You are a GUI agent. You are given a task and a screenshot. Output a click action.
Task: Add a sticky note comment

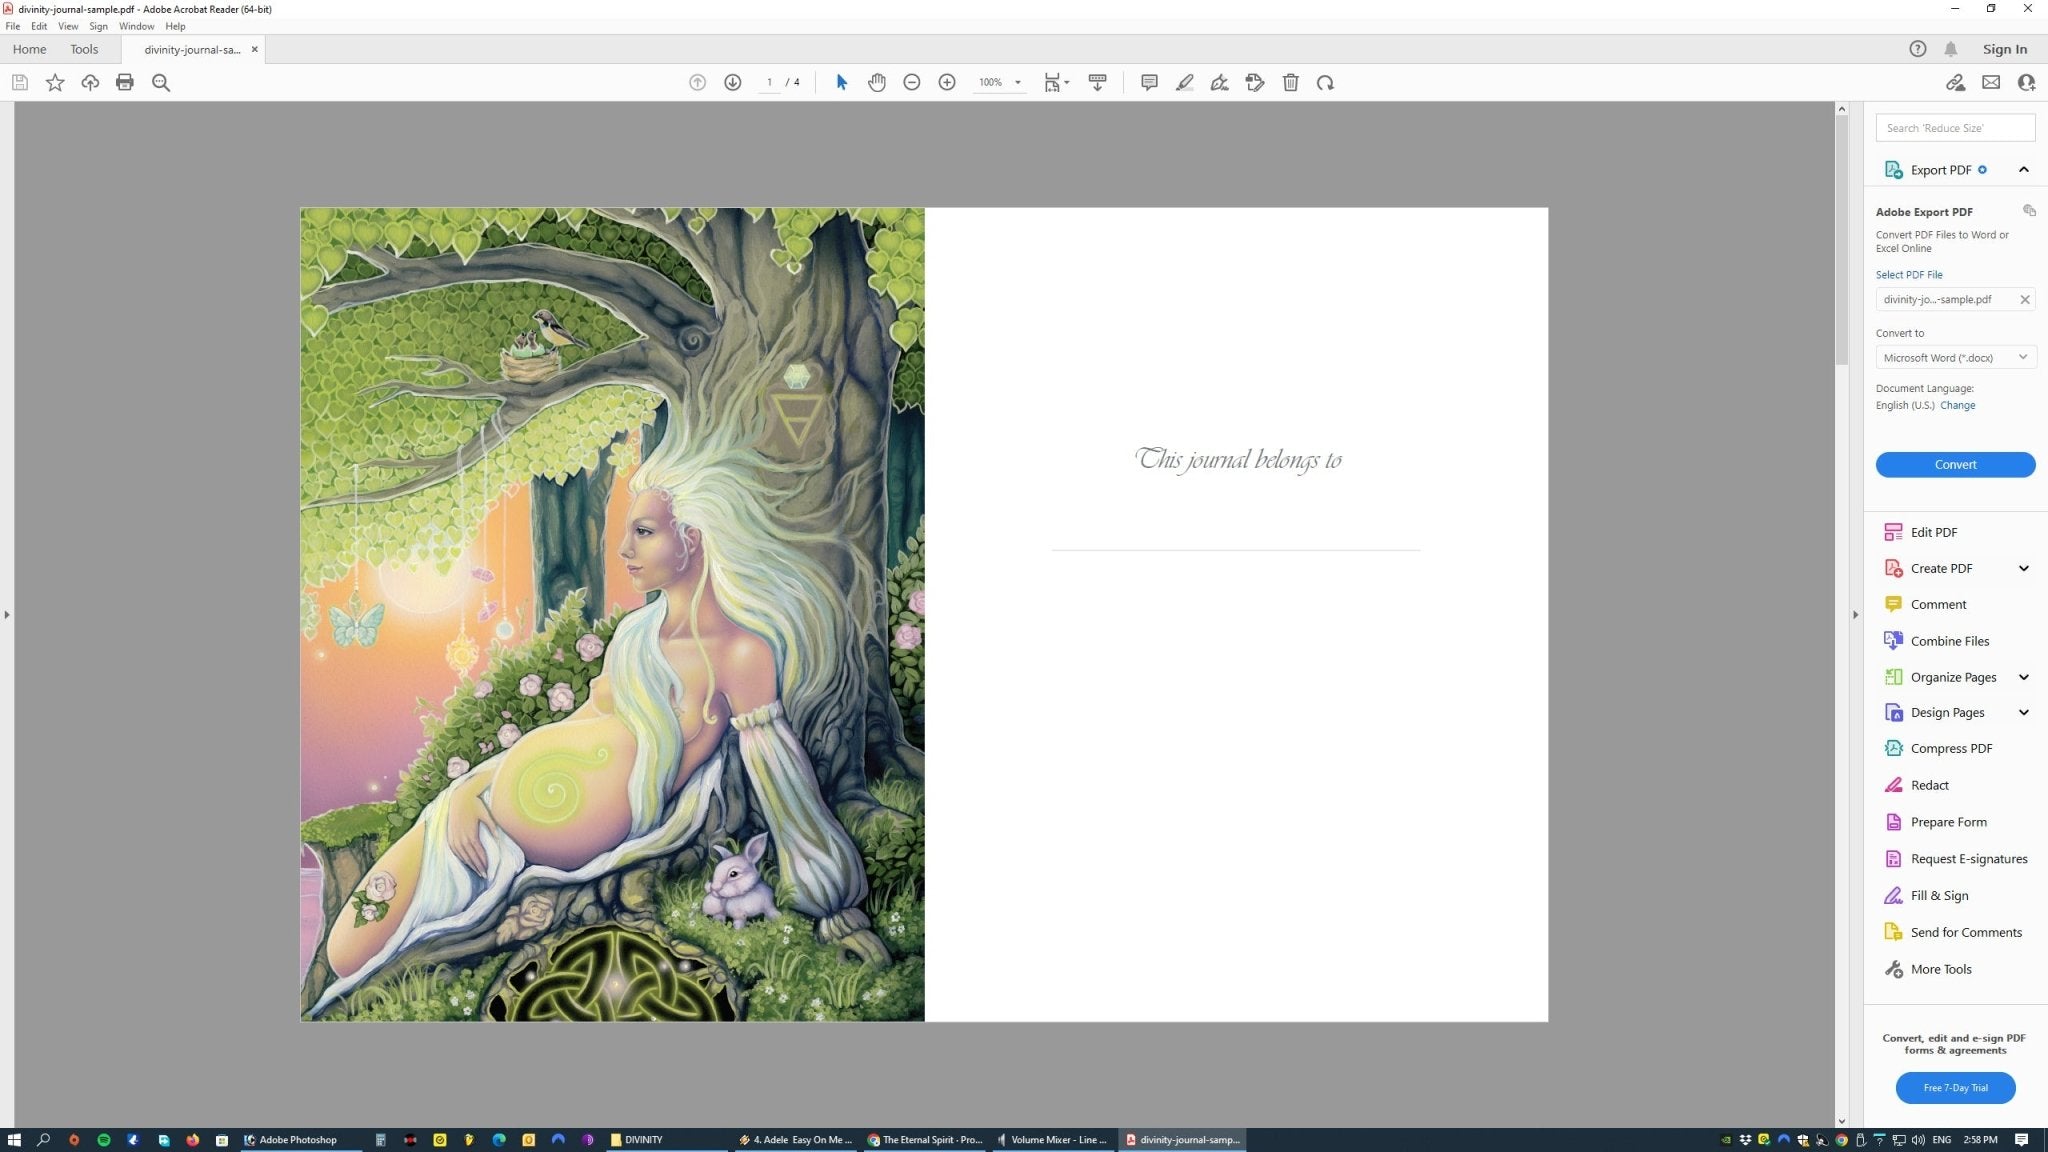1148,83
